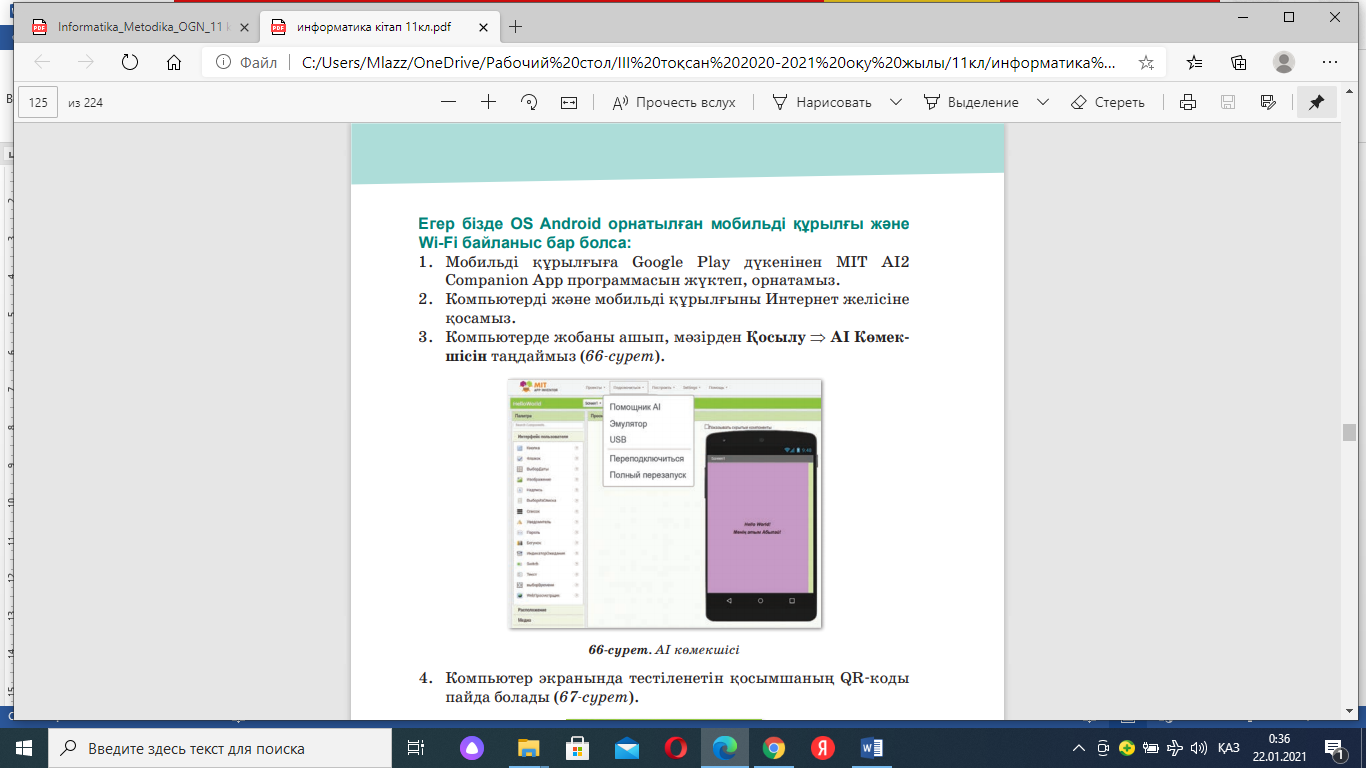Go to the browser home page
This screenshot has height=768, width=1366.
(x=173, y=62)
